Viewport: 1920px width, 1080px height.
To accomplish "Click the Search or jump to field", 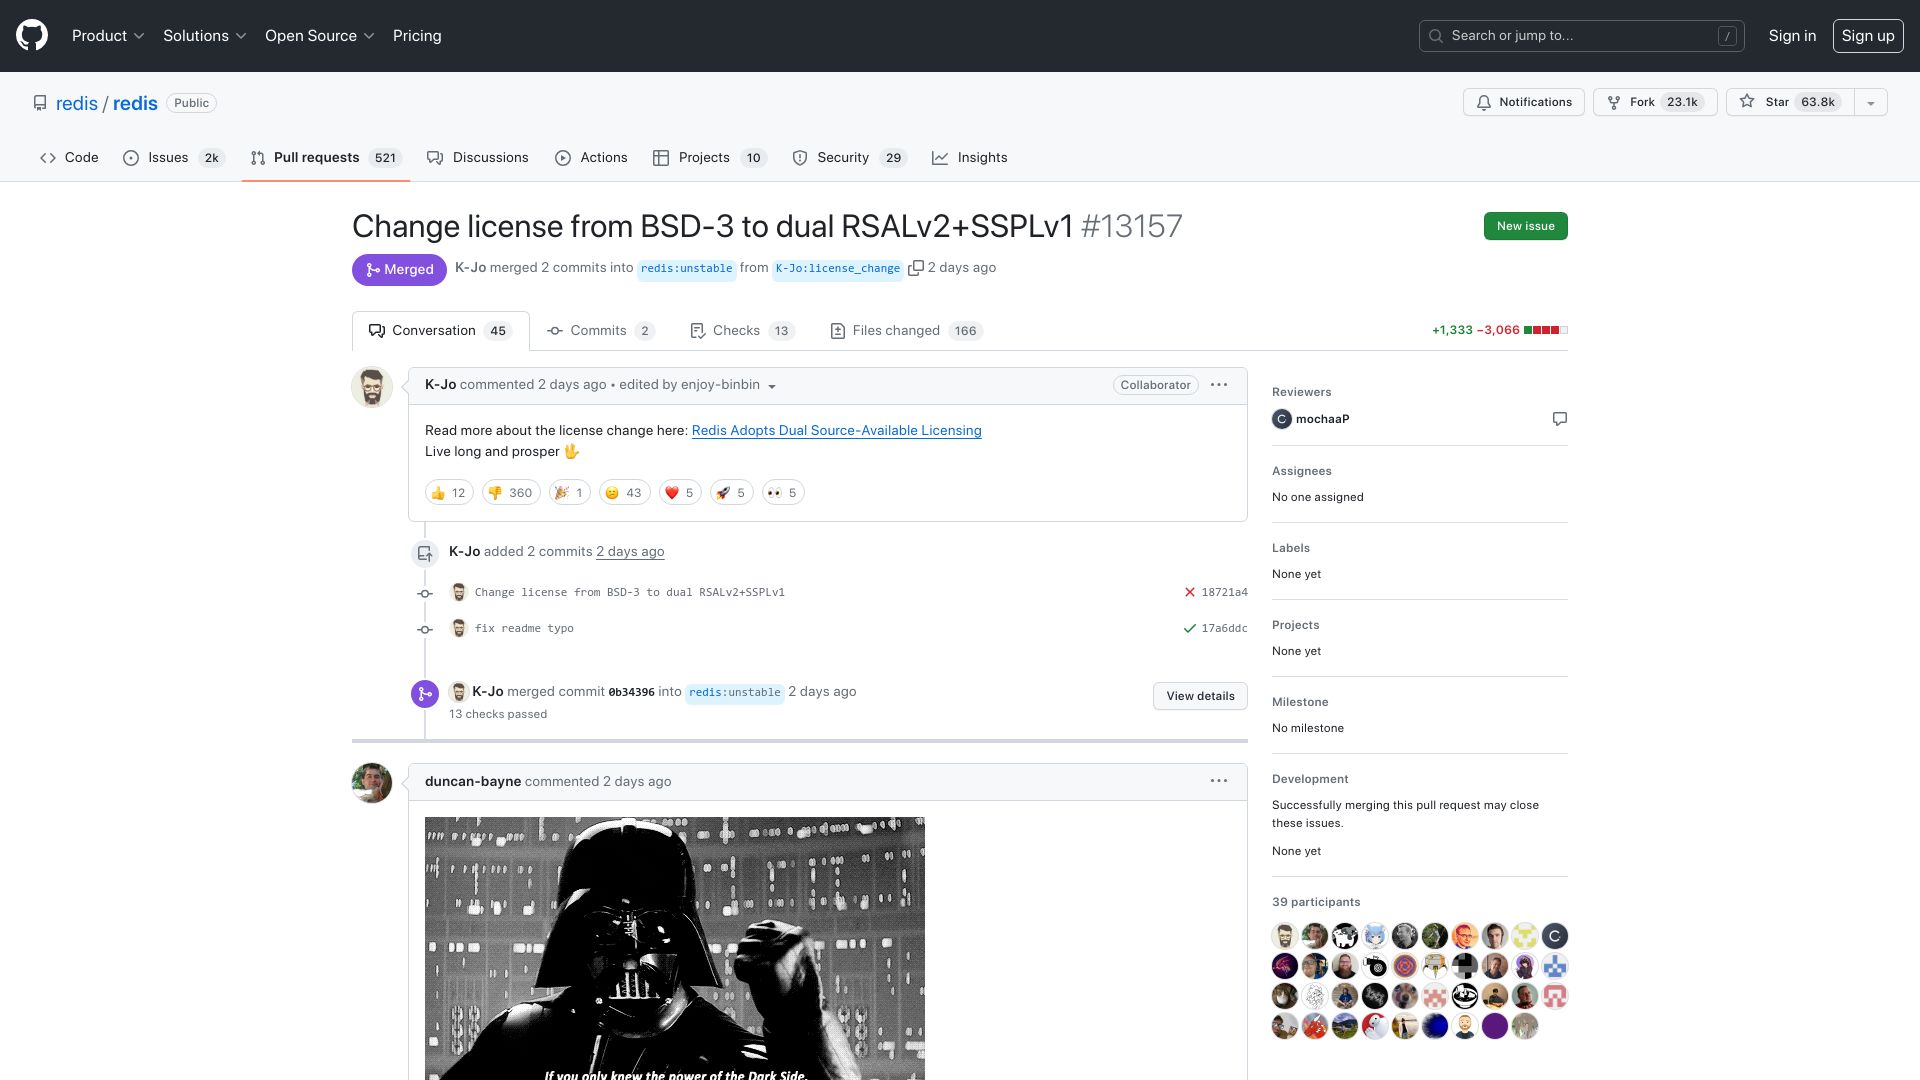I will pyautogui.click(x=1582, y=36).
